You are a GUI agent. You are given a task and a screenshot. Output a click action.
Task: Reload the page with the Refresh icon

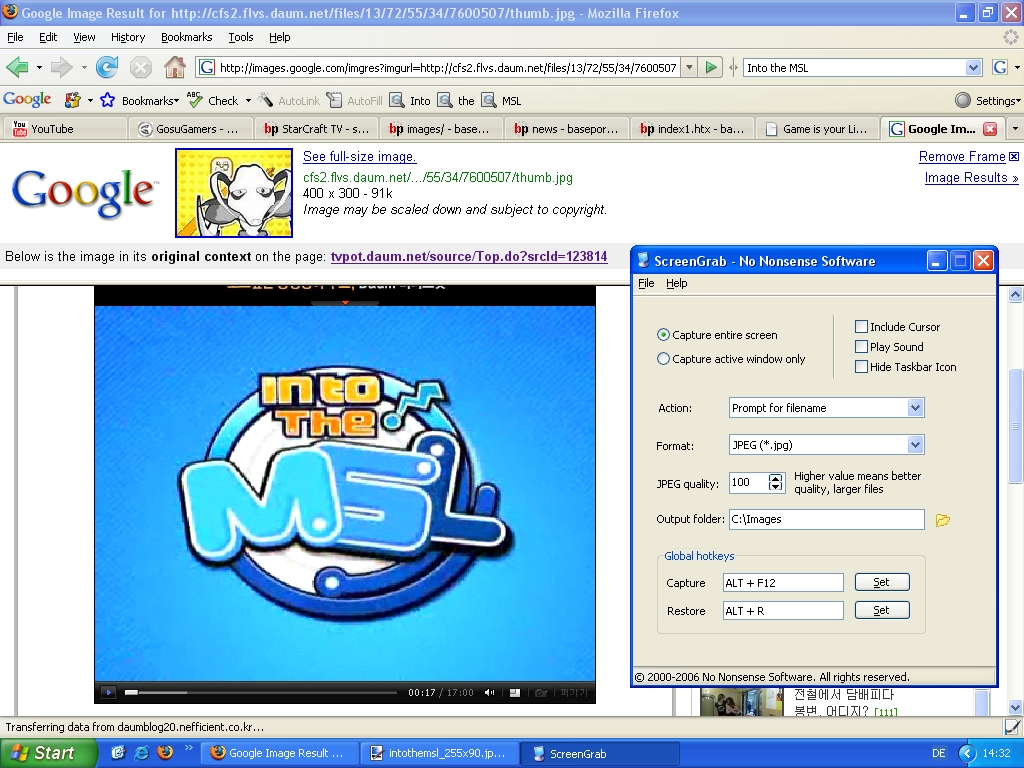click(106, 67)
